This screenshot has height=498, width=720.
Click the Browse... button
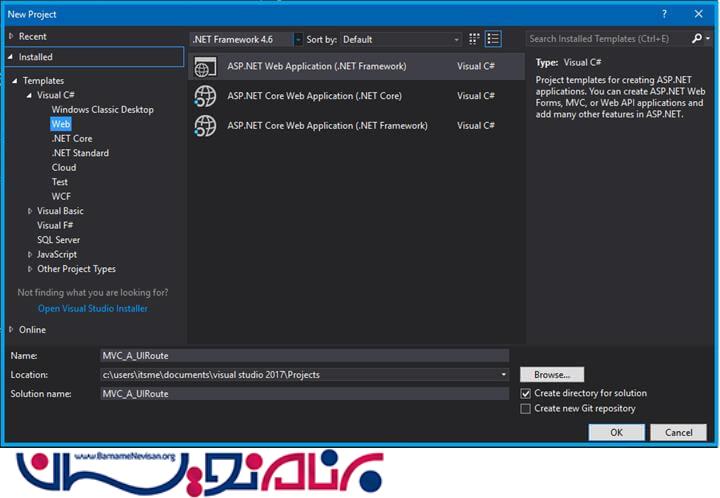(551, 375)
